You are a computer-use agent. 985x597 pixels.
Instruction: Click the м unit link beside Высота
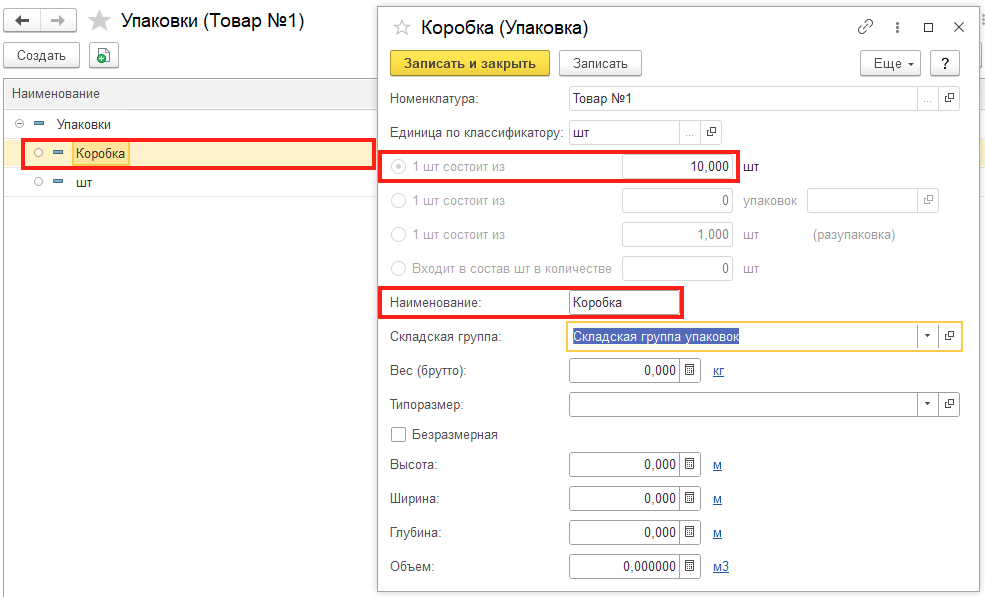(x=717, y=465)
